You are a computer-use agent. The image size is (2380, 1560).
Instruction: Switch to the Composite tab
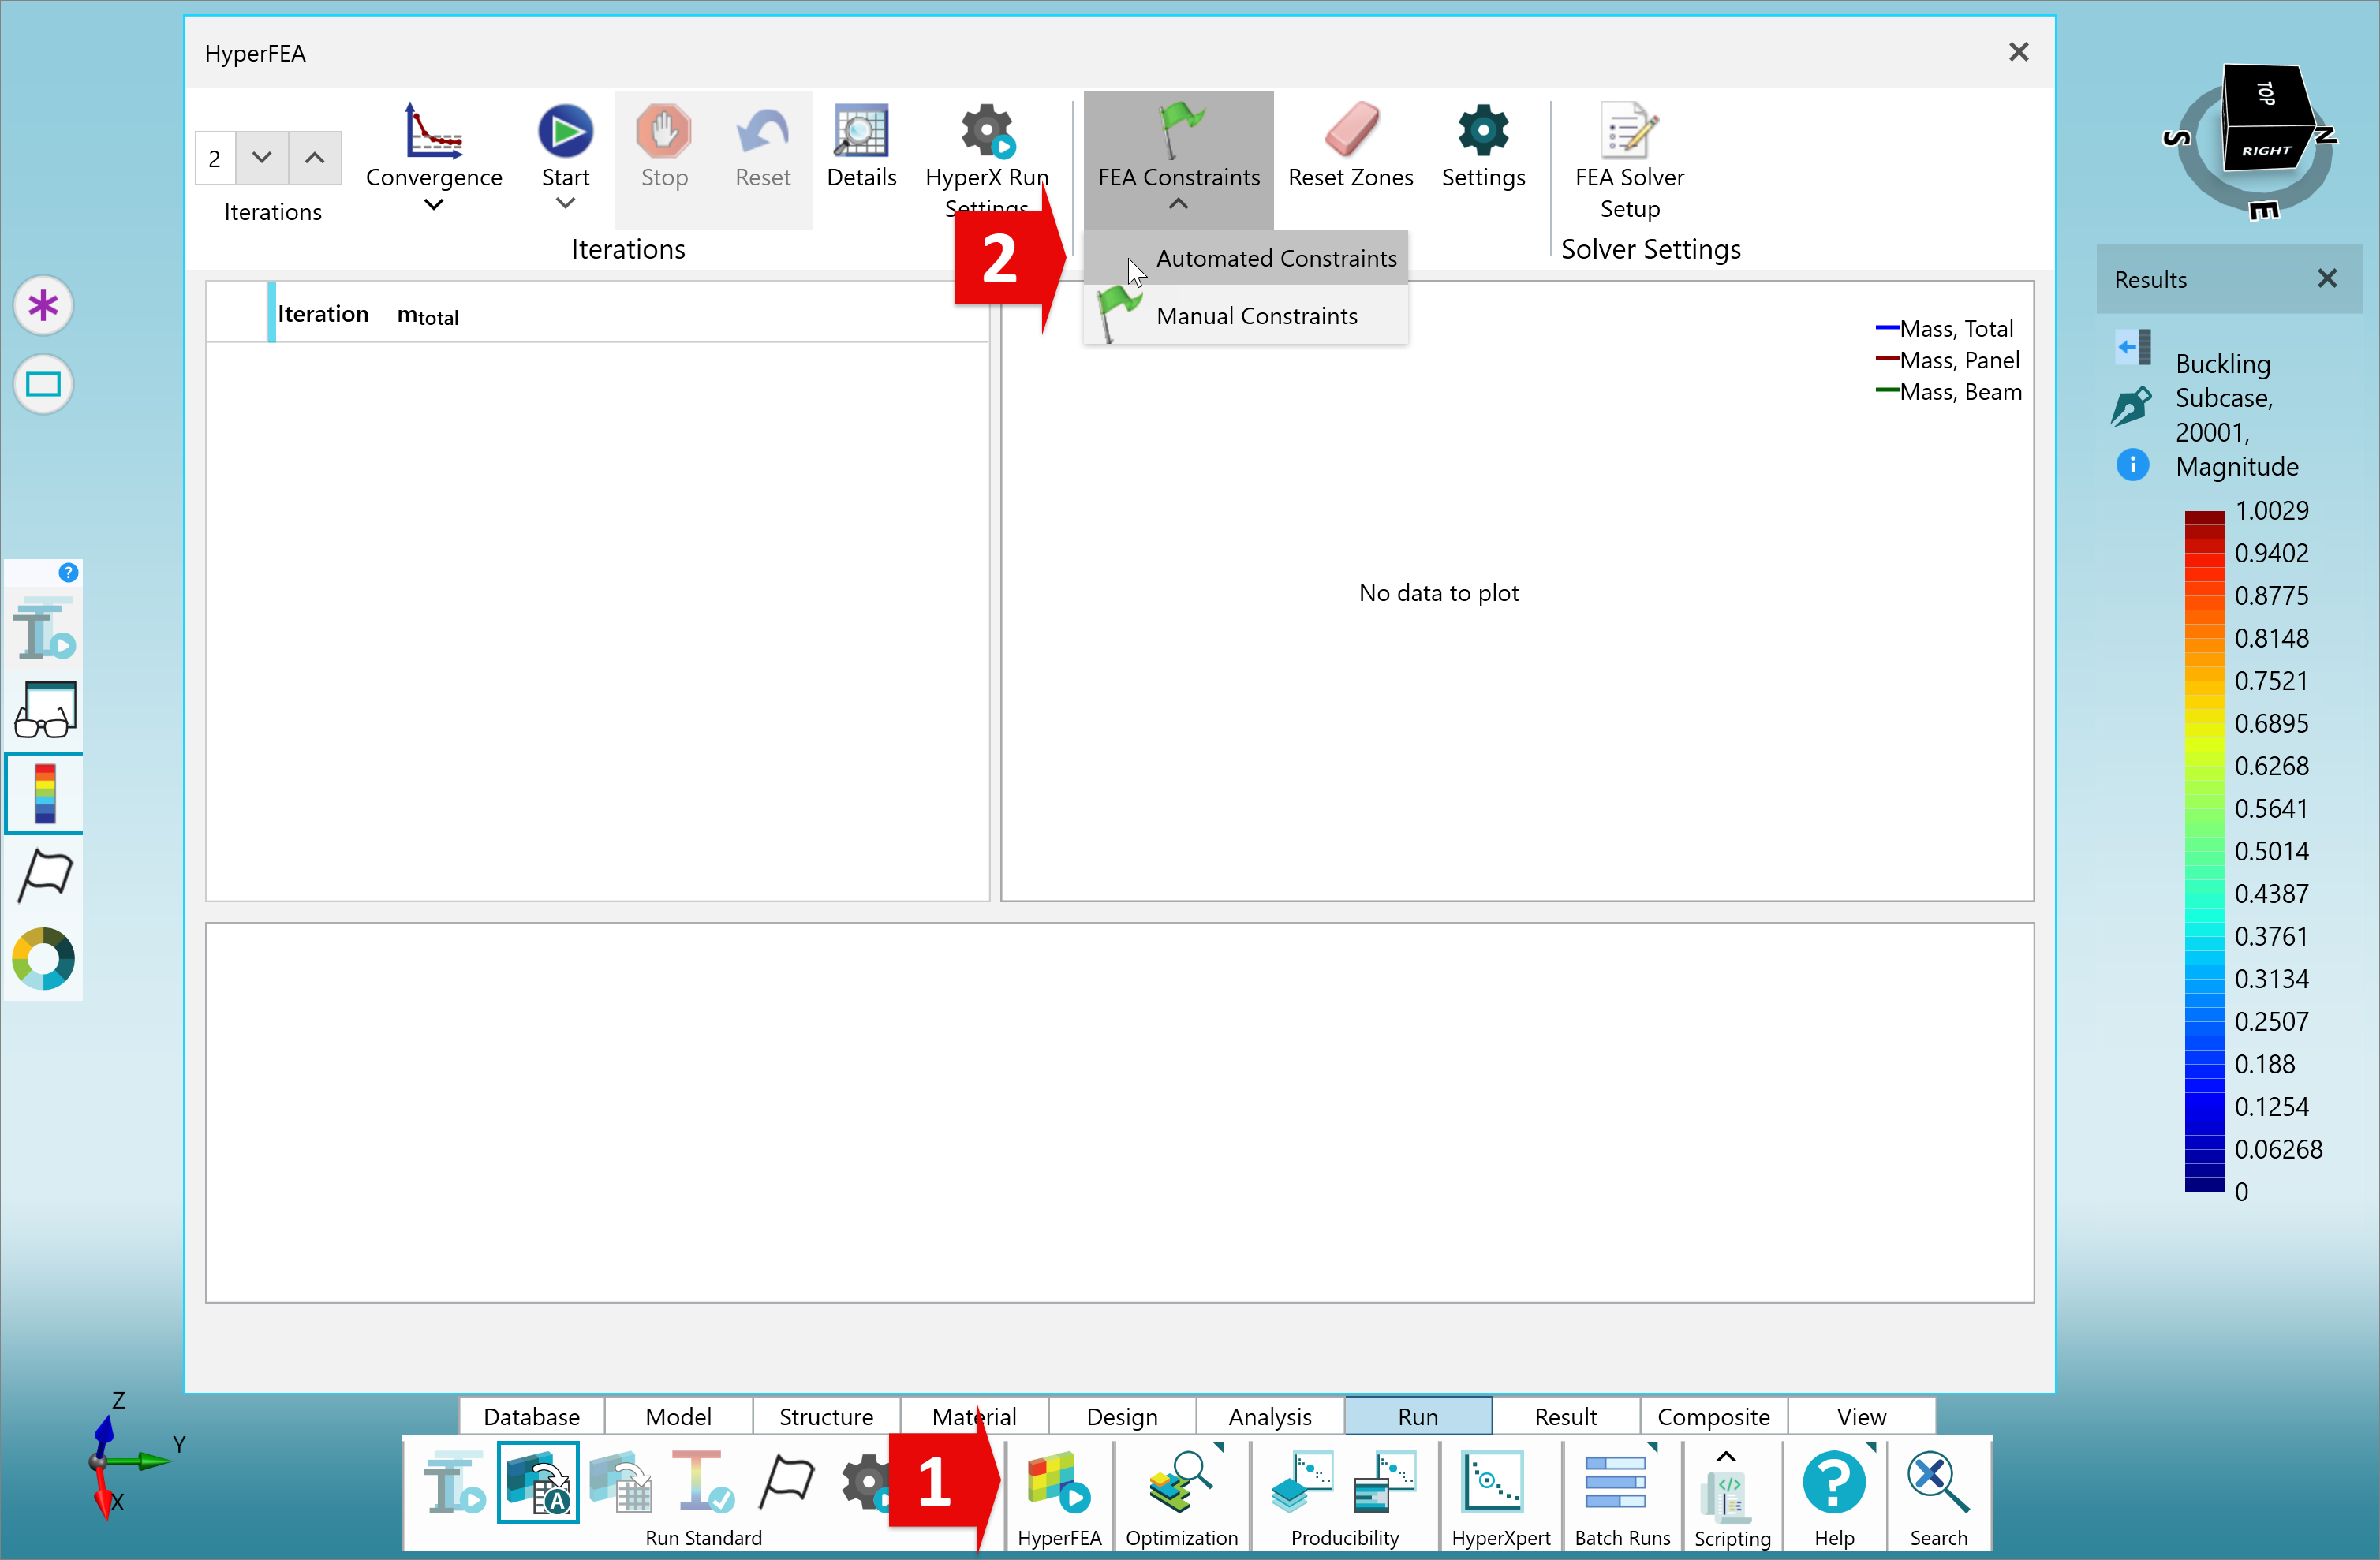pyautogui.click(x=1714, y=1416)
